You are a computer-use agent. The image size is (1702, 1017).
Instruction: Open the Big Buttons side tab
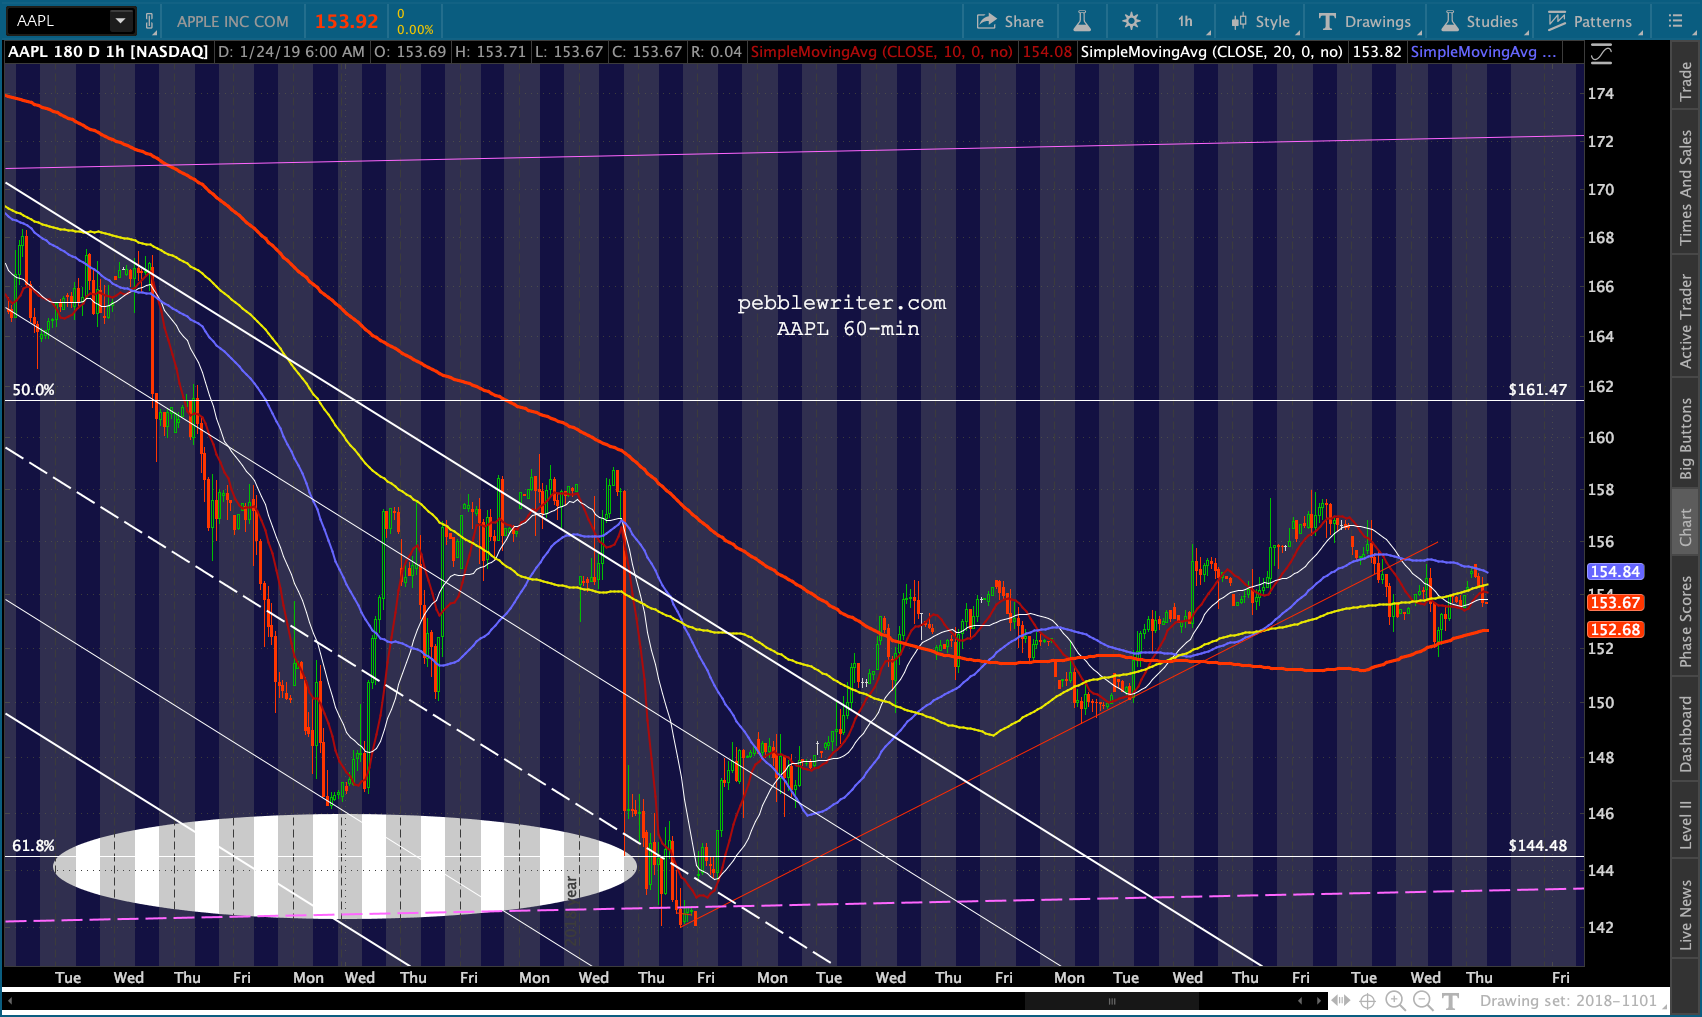point(1686,439)
